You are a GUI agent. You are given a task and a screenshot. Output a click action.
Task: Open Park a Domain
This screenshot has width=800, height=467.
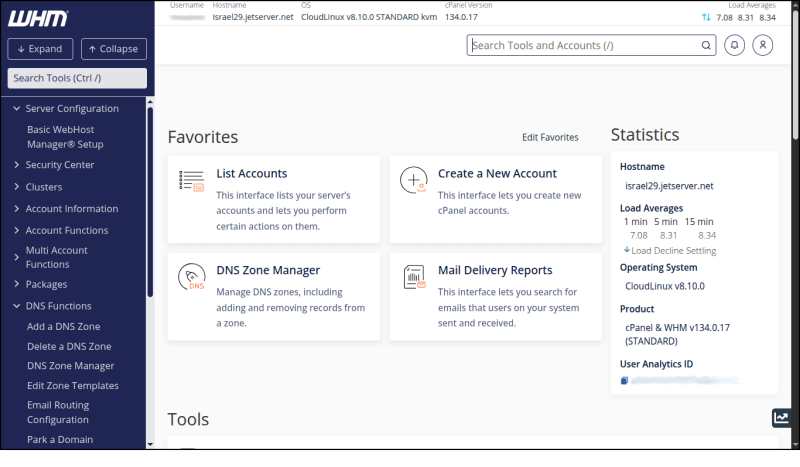coord(60,439)
